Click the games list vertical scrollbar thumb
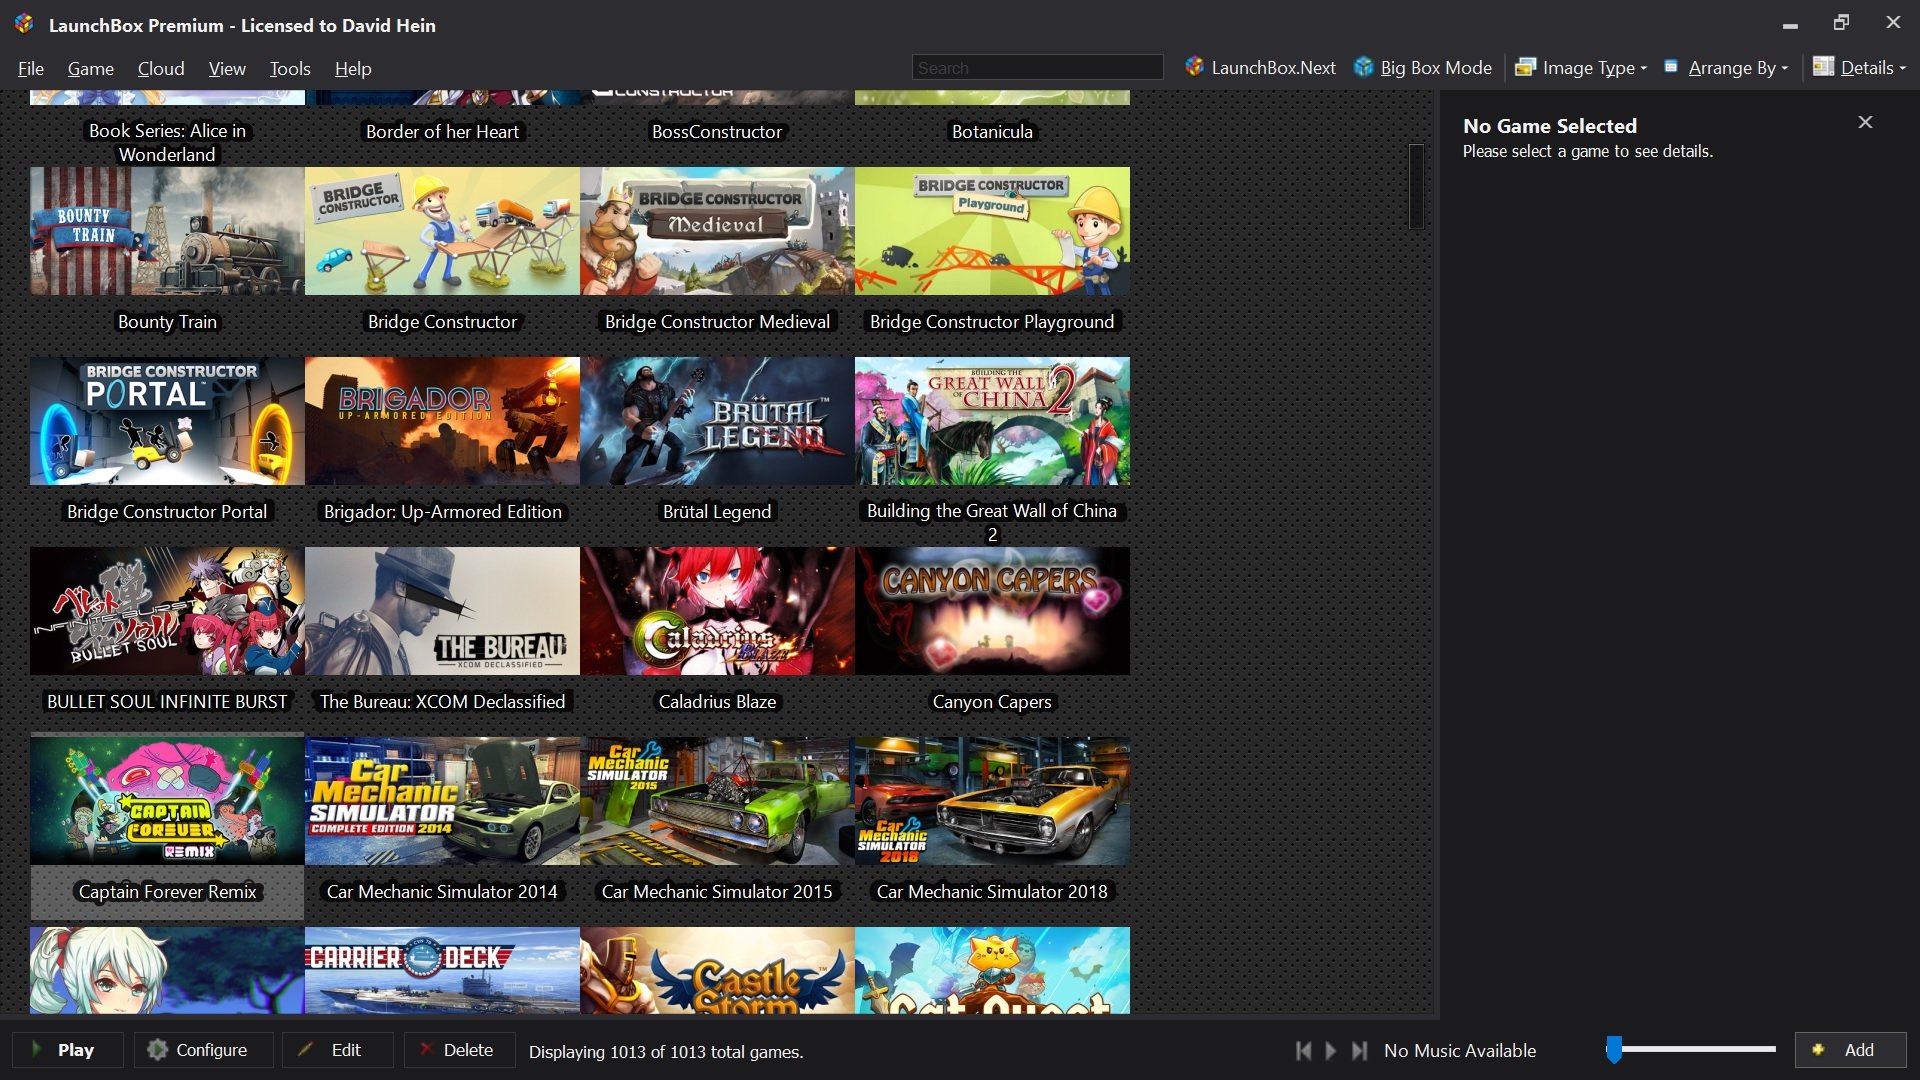Viewport: 1920px width, 1080px height. point(1416,187)
